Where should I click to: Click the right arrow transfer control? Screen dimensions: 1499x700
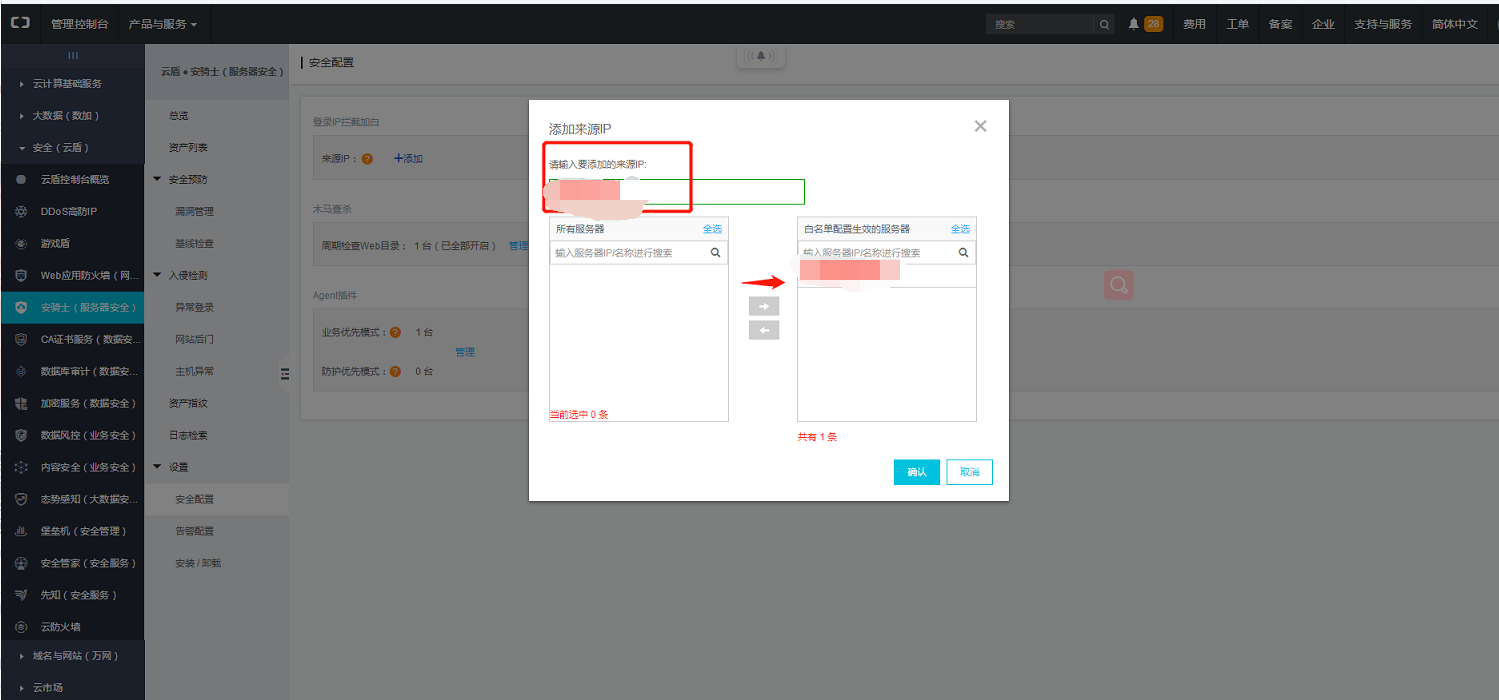pyautogui.click(x=764, y=306)
